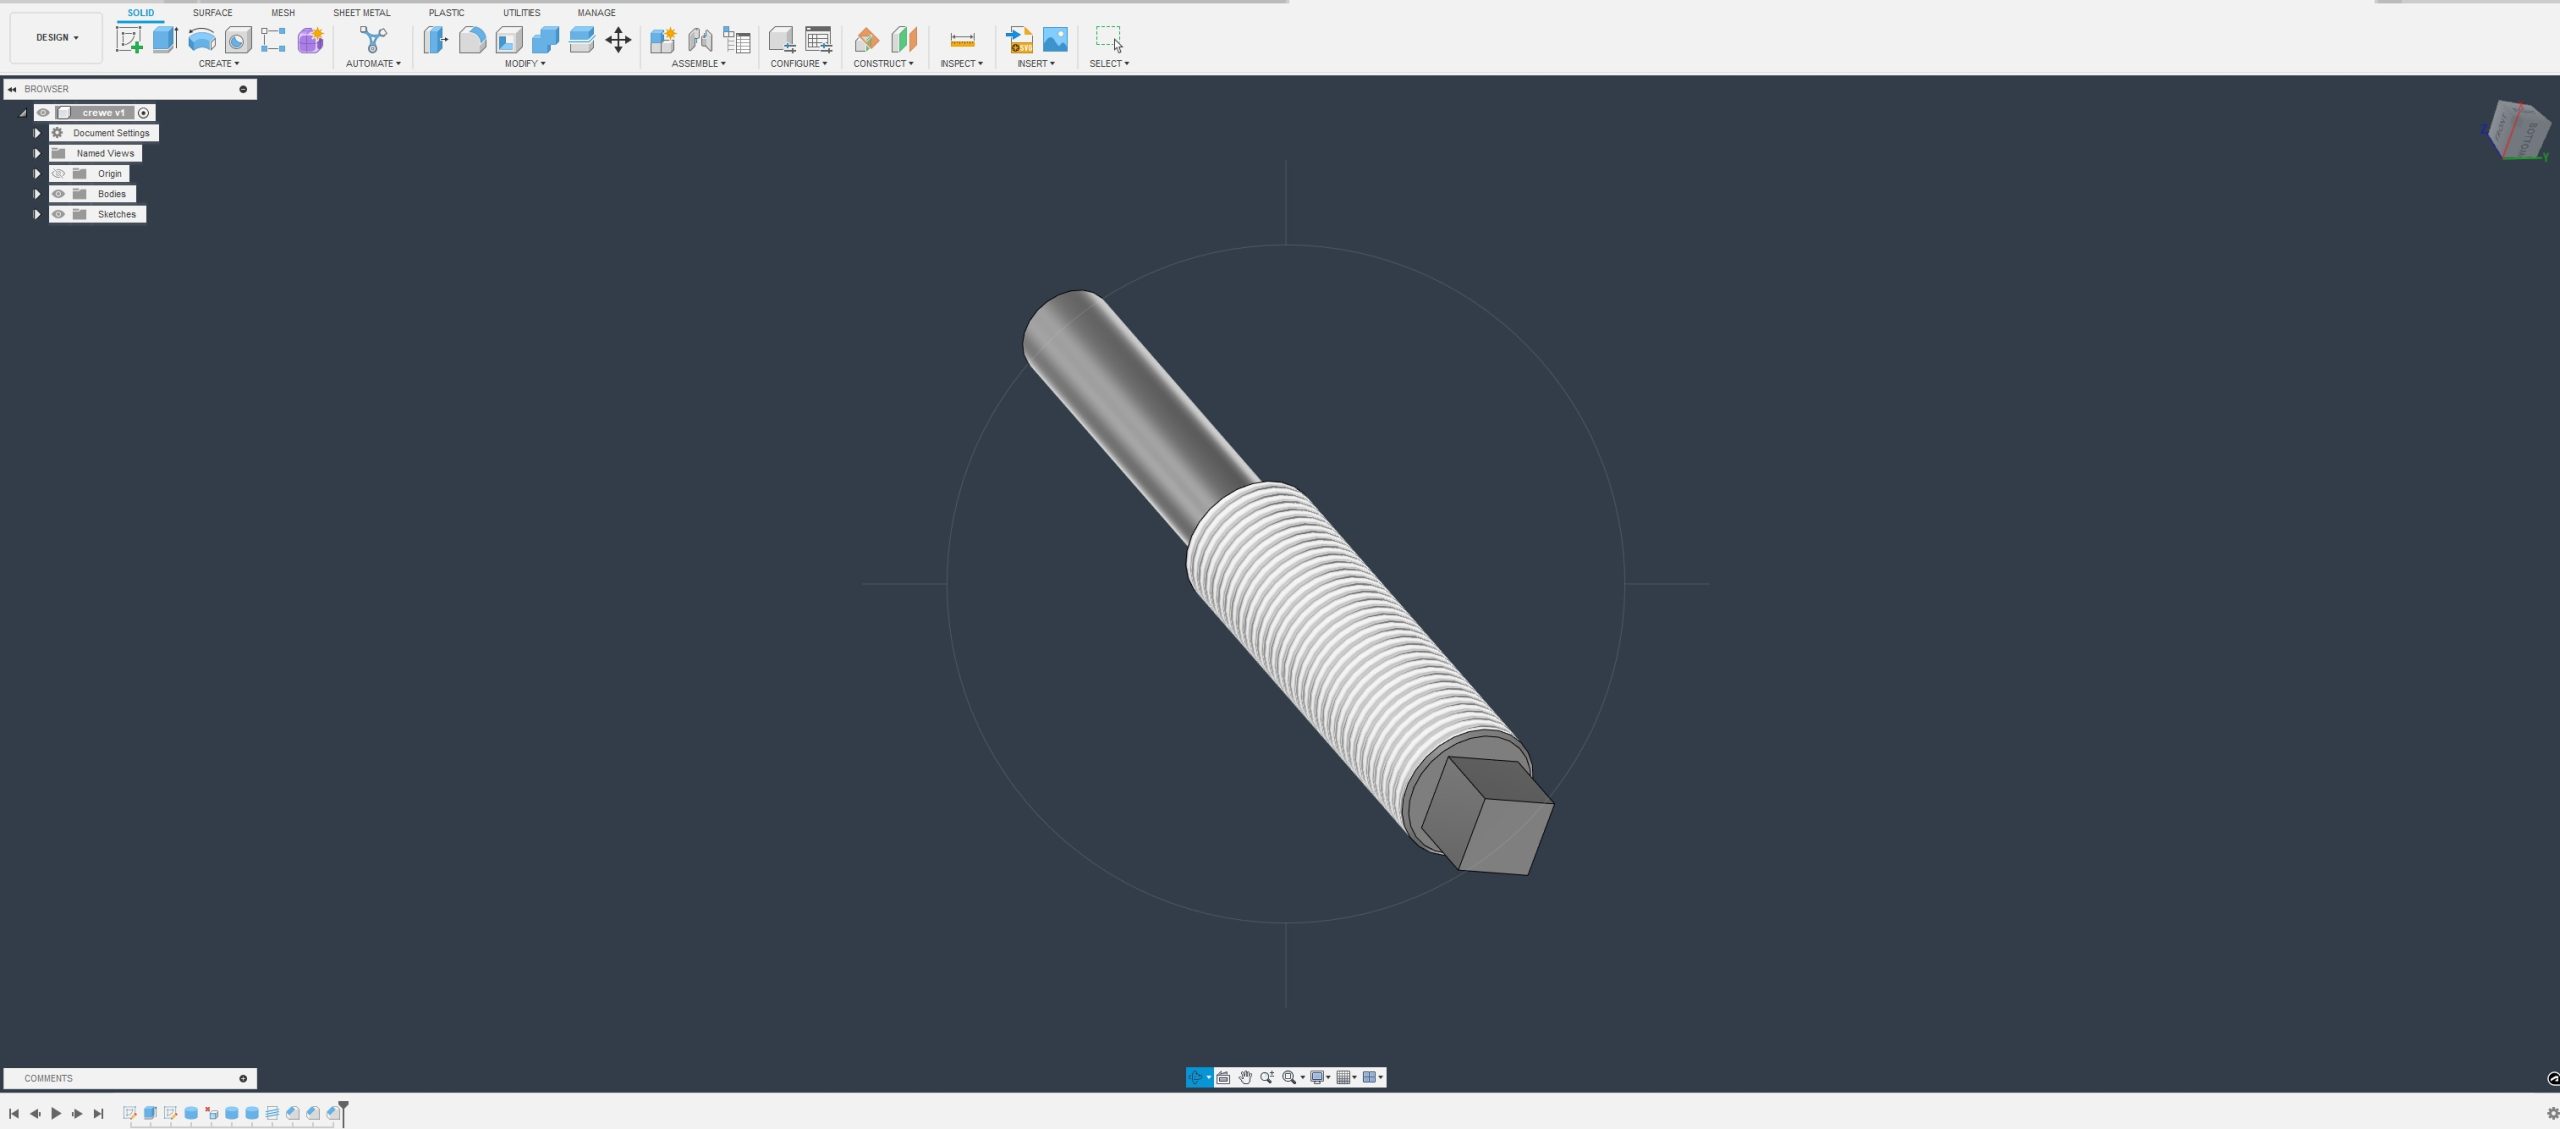Click the Hole tool icon
The height and width of the screenshot is (1129, 2560).
(238, 40)
